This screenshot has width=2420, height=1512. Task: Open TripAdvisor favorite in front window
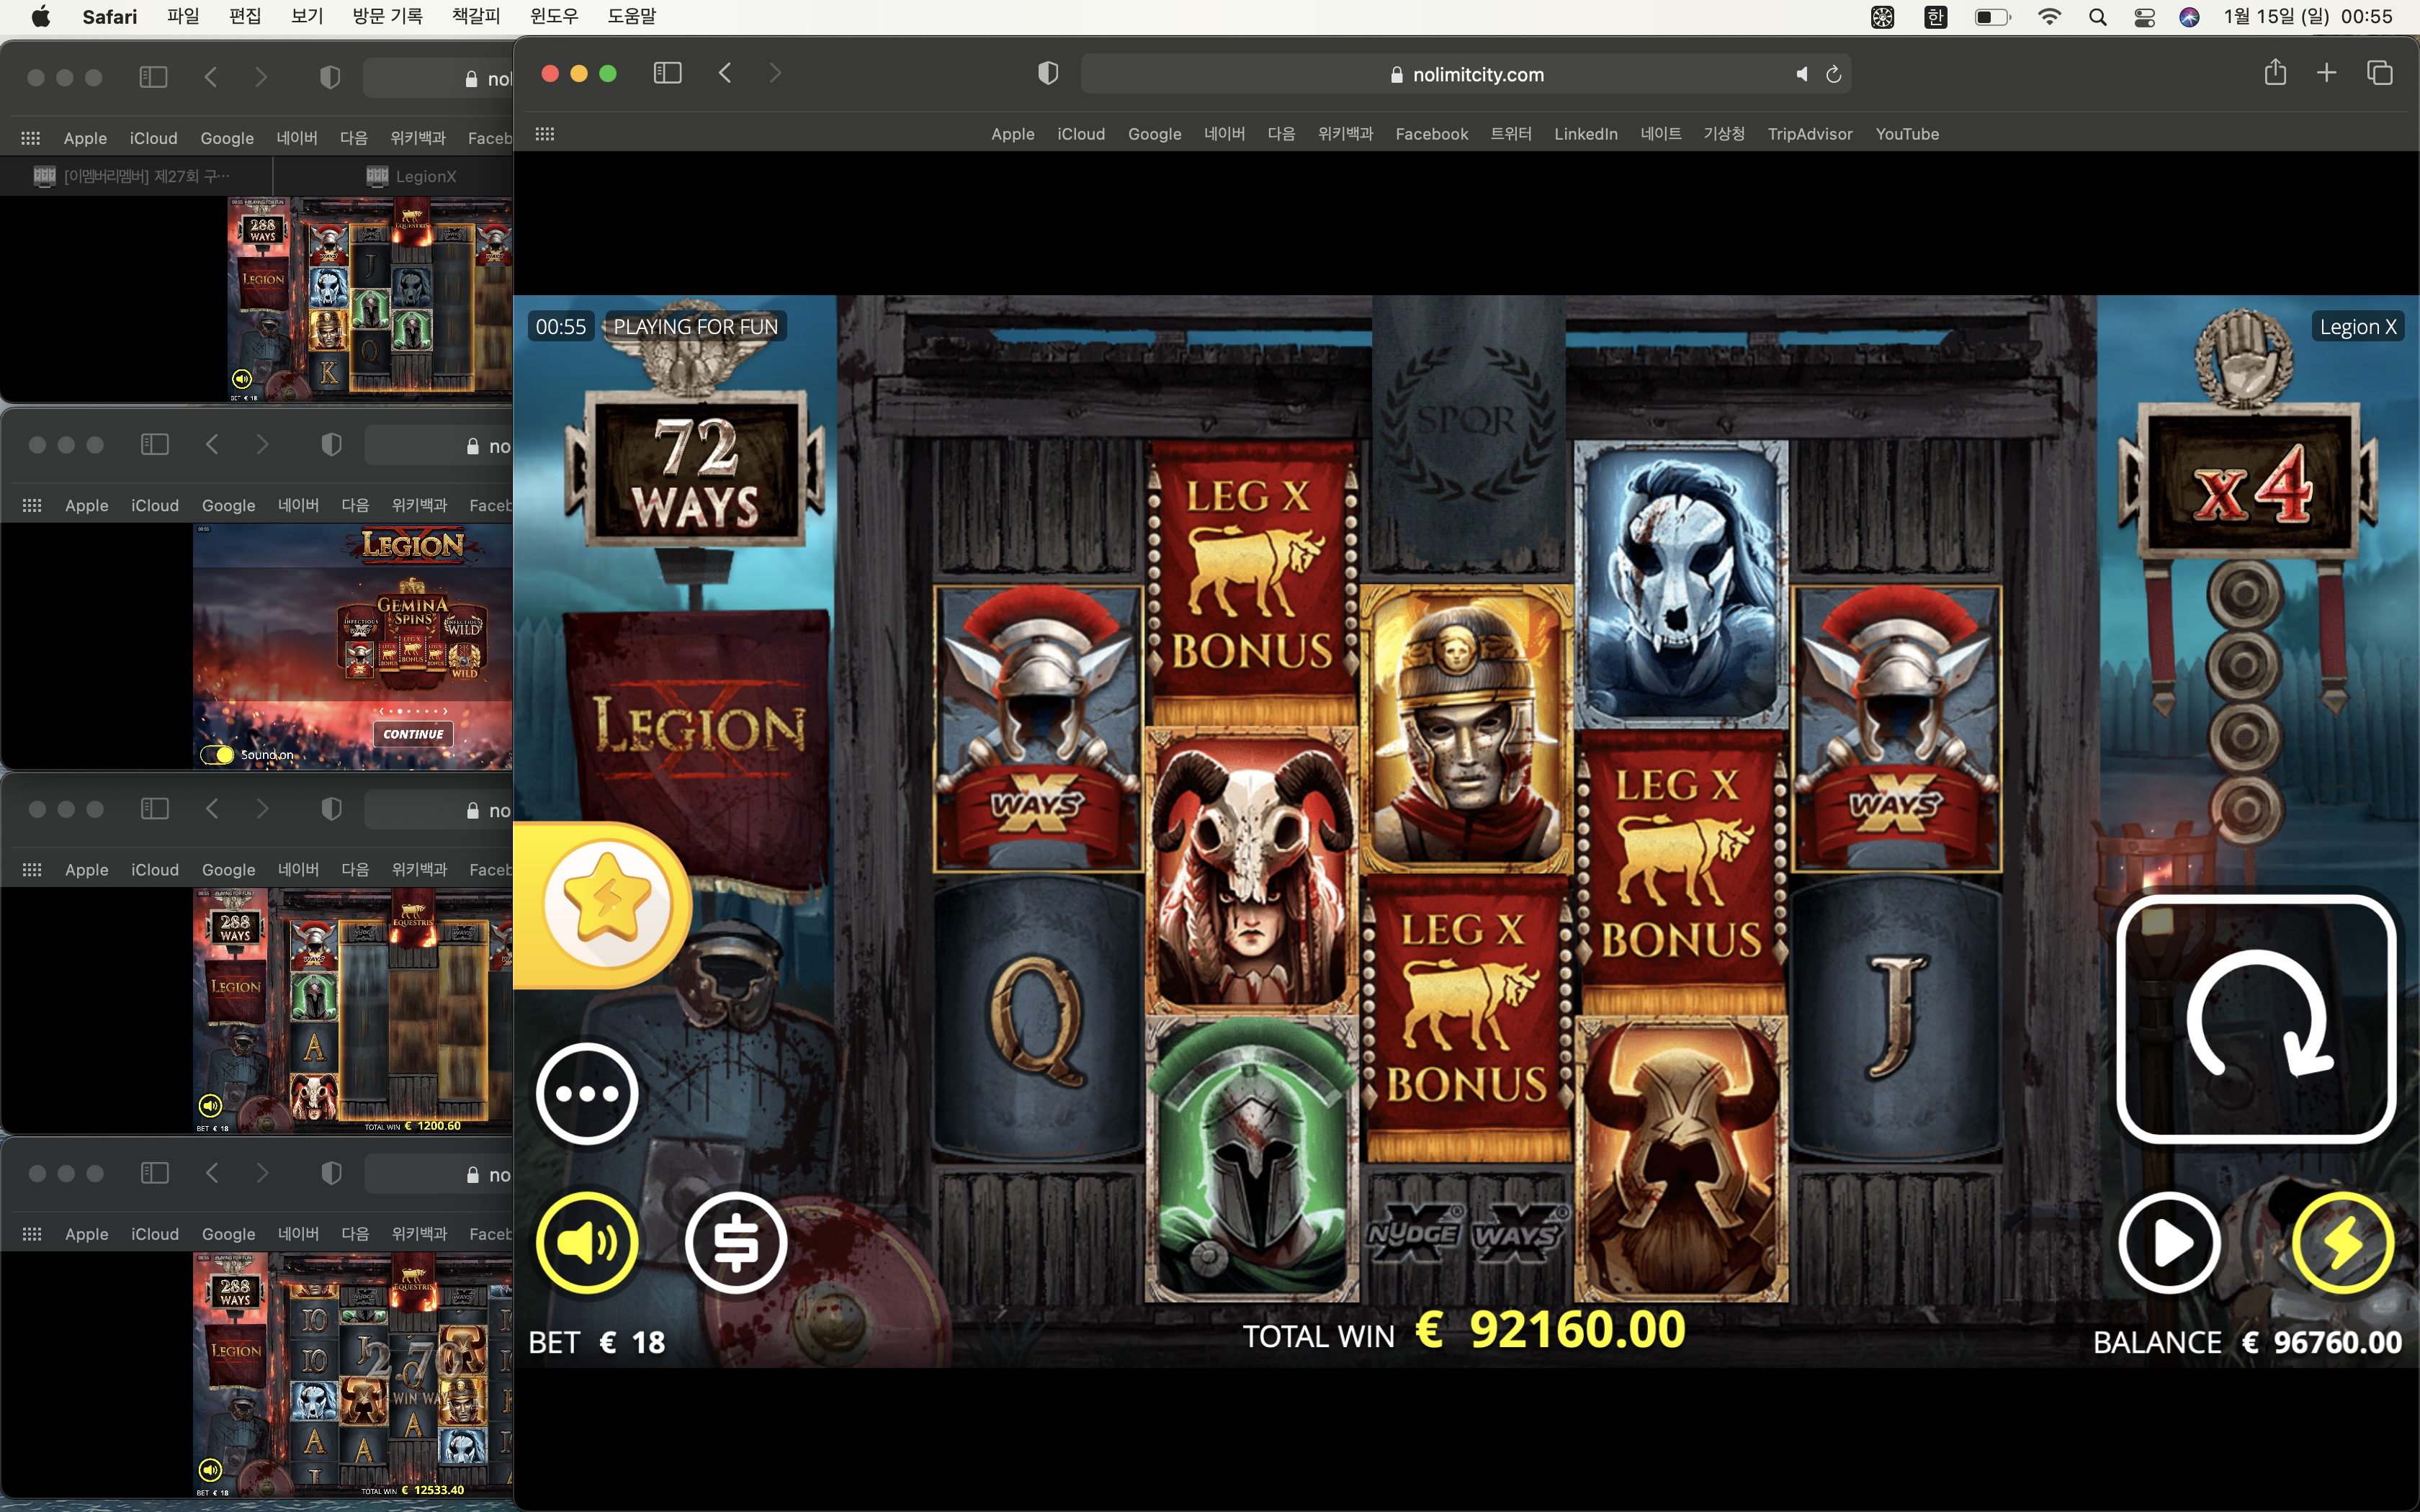[1809, 134]
